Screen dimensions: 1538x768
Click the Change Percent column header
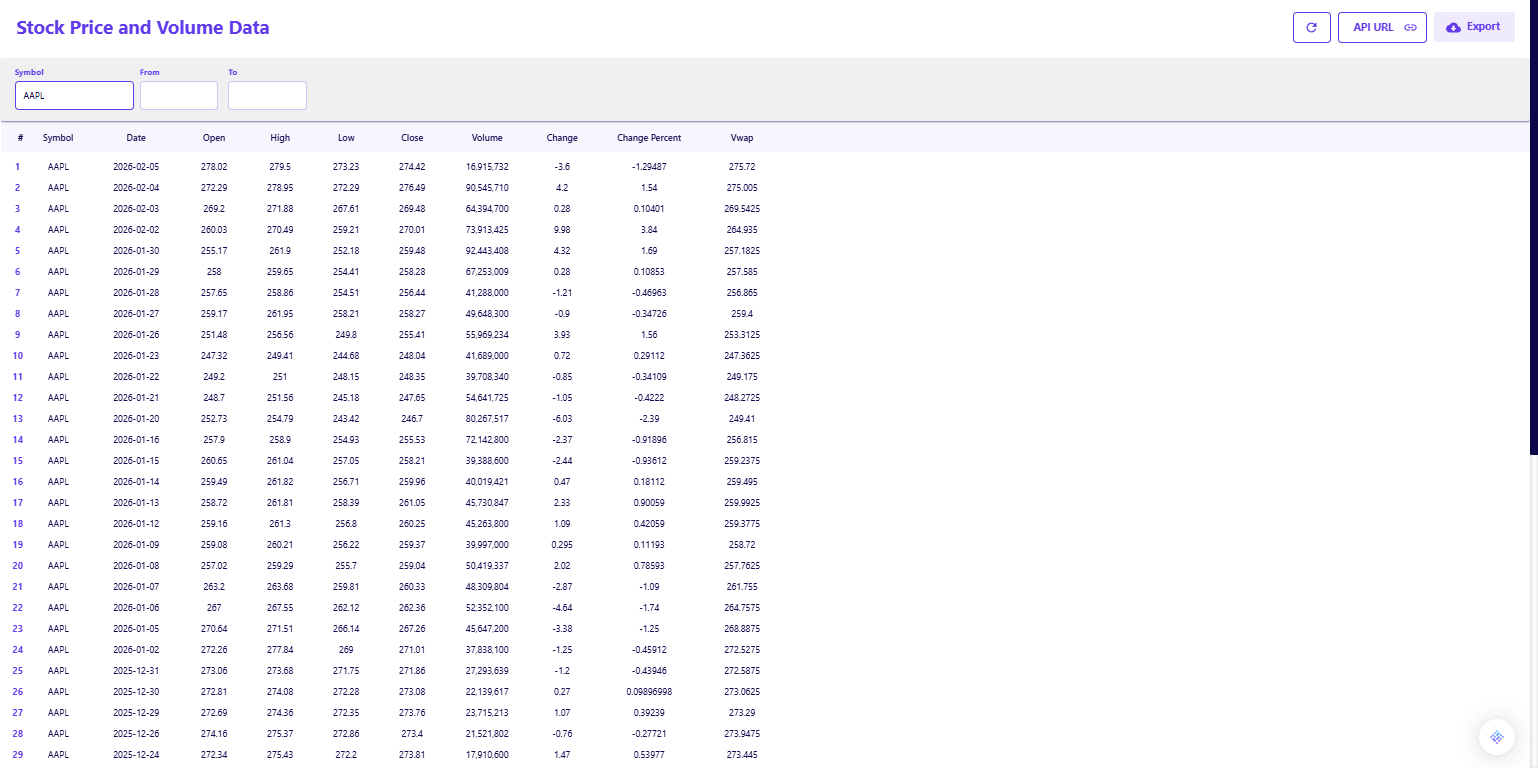point(649,138)
